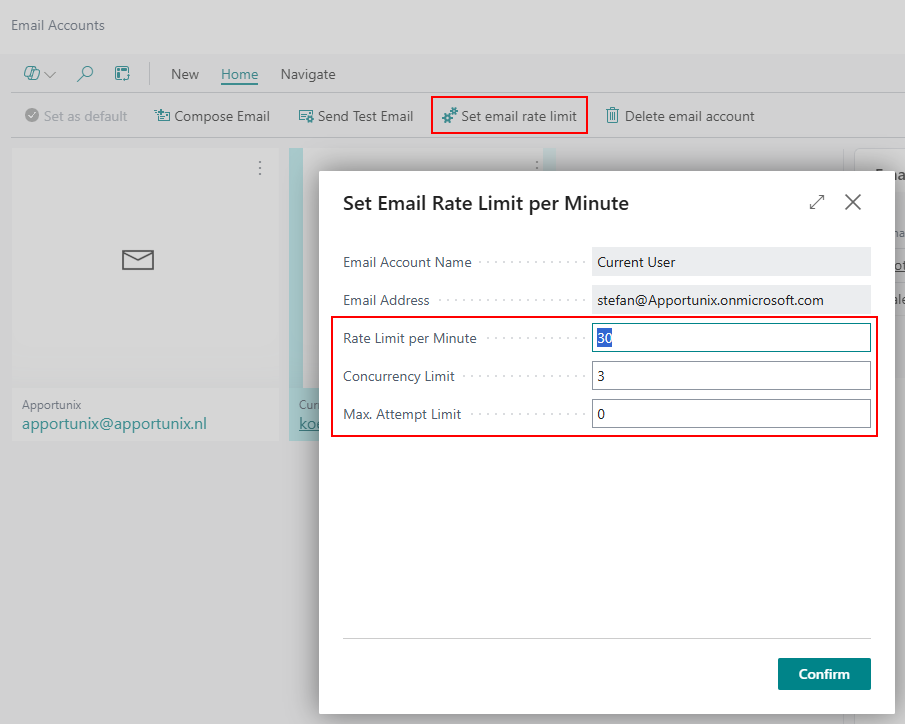Image resolution: width=905 pixels, height=724 pixels.
Task: Click the Max. Attempt Limit field
Action: (731, 414)
